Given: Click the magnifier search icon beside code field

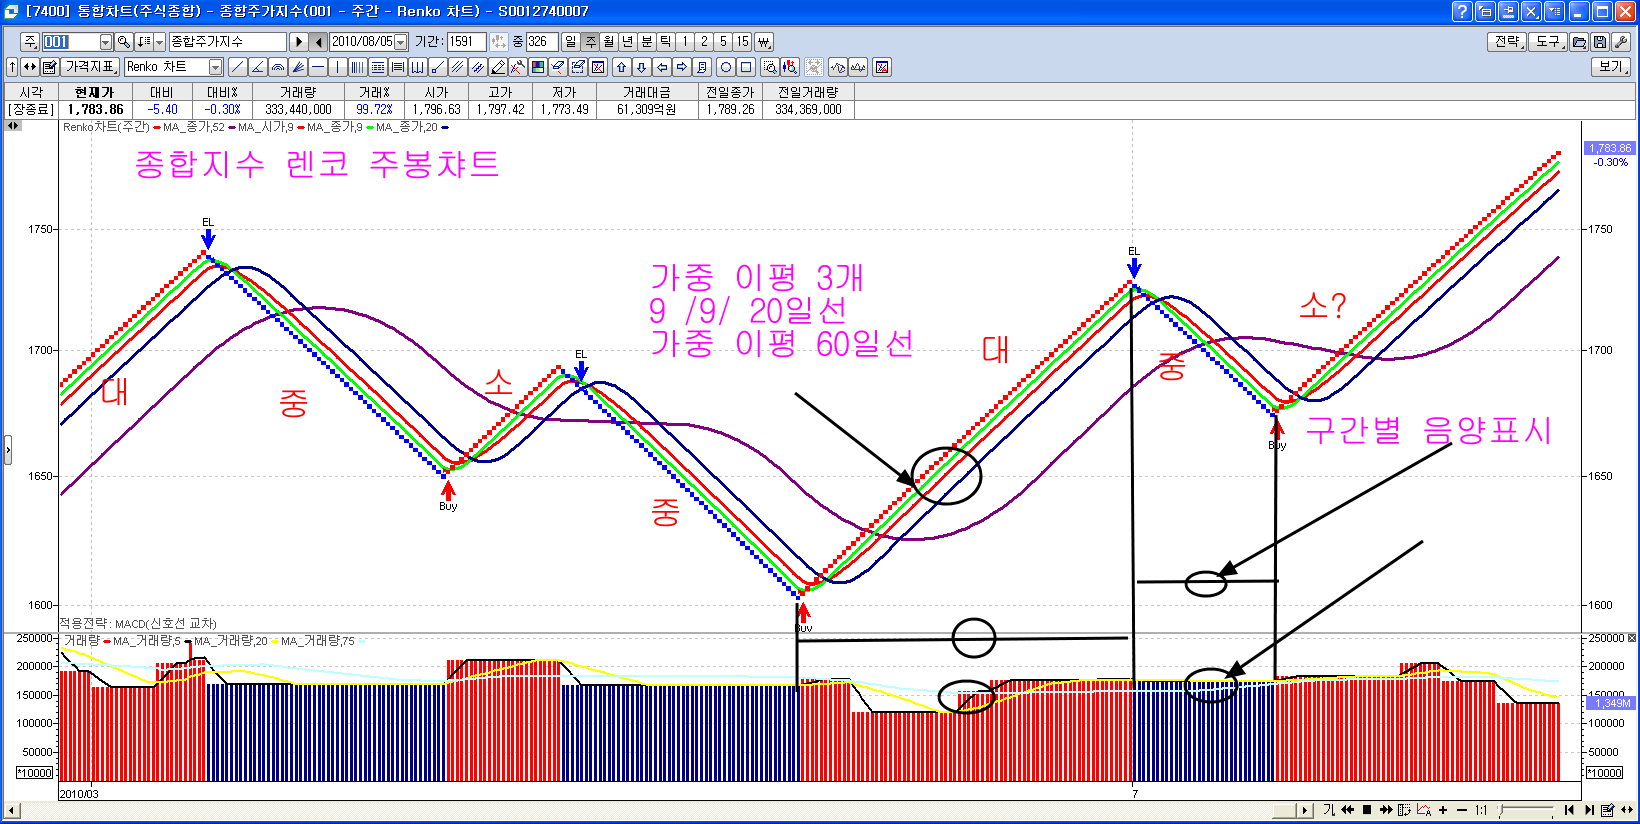Looking at the screenshot, I should [124, 42].
